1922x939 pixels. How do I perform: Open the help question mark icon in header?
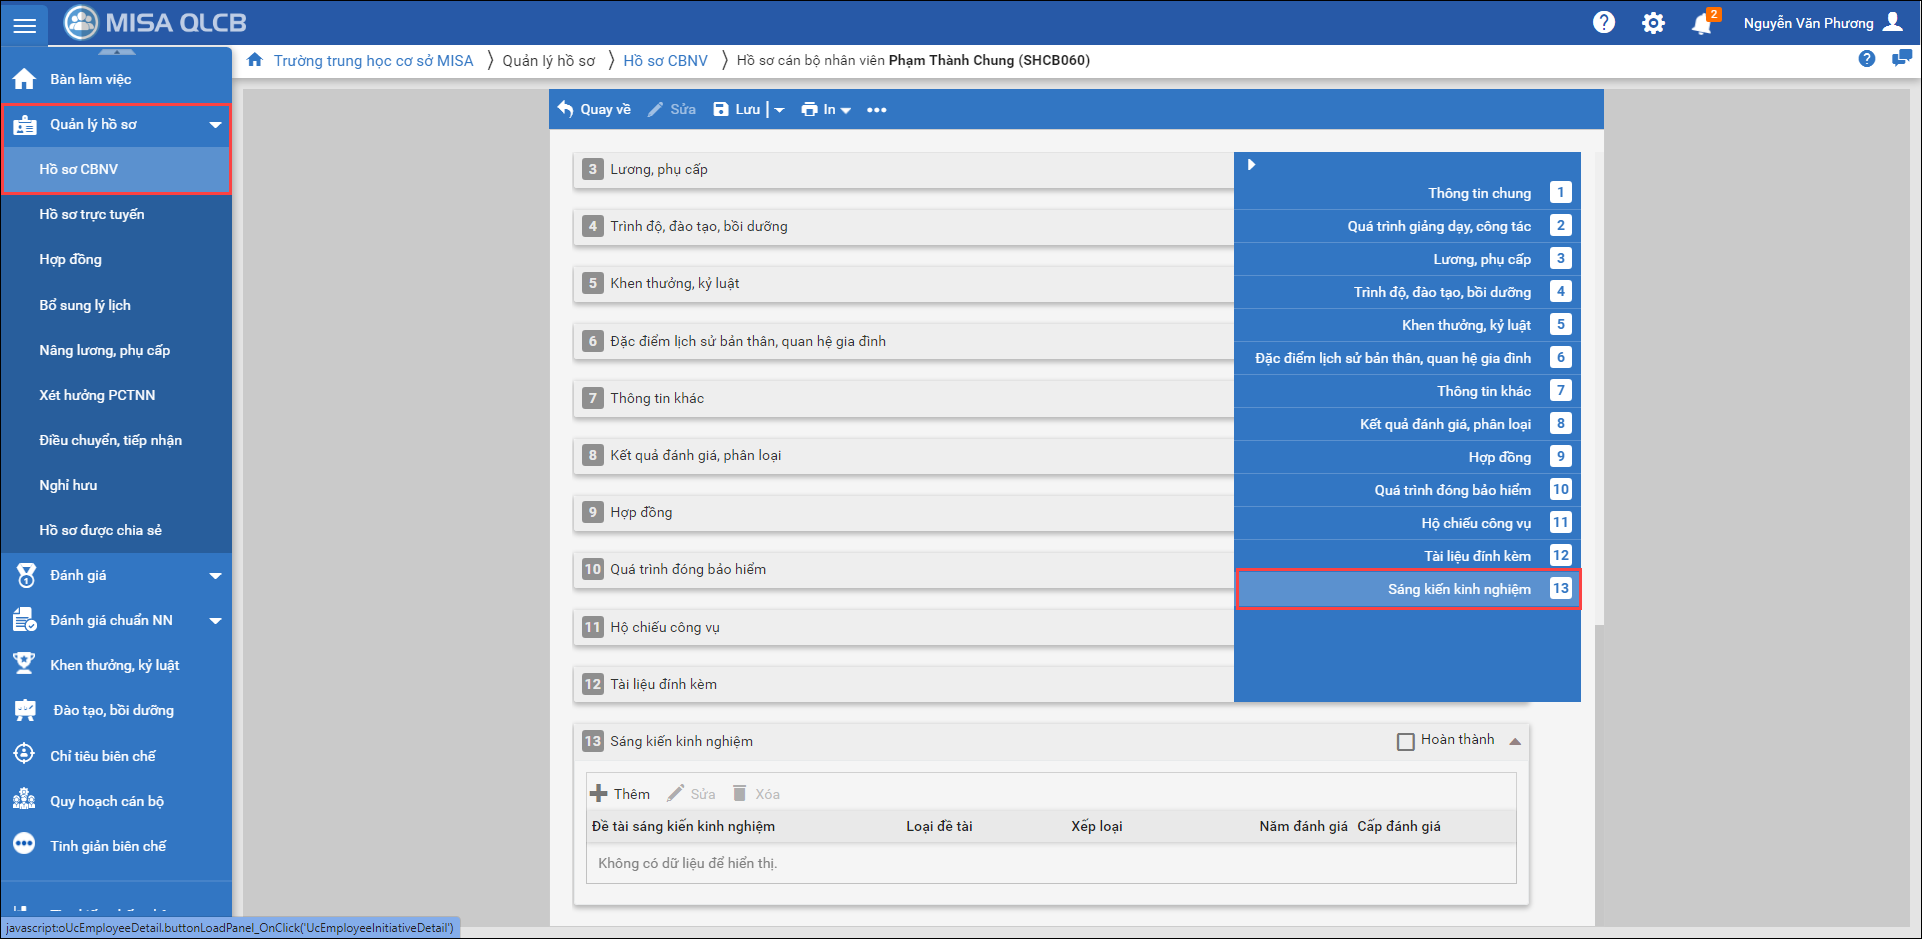click(x=1604, y=22)
